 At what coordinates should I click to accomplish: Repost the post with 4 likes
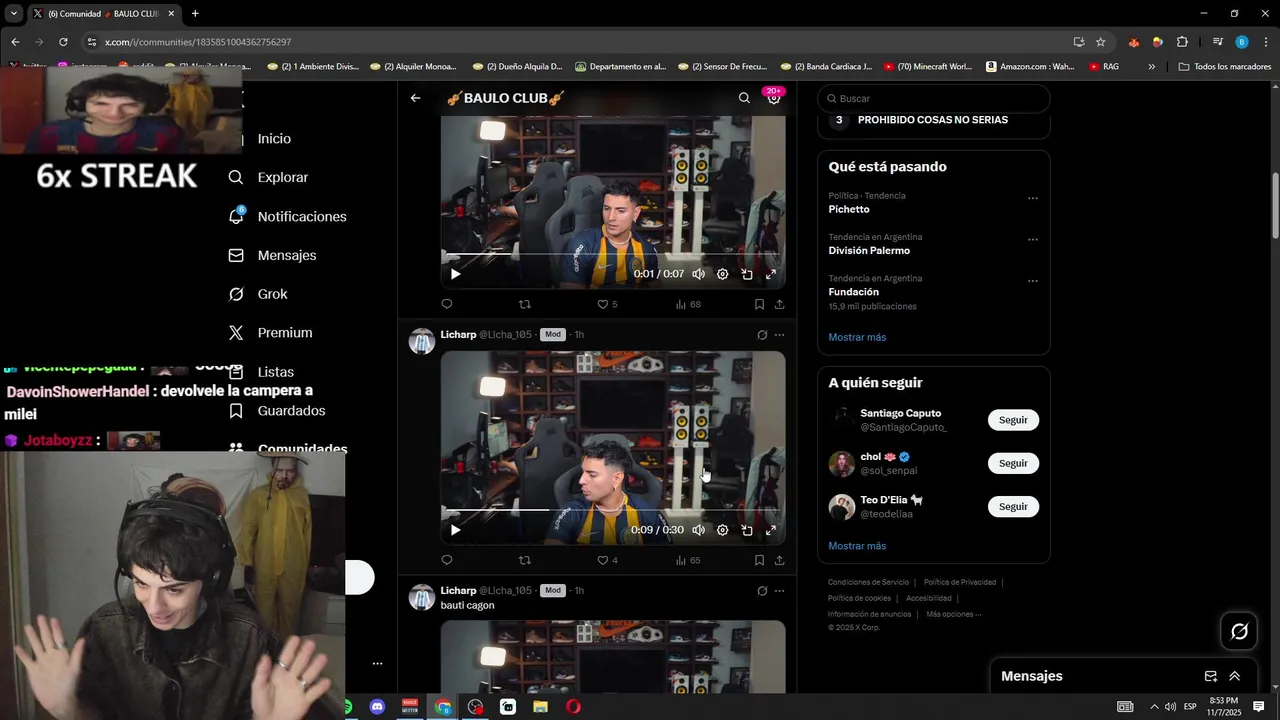point(525,560)
